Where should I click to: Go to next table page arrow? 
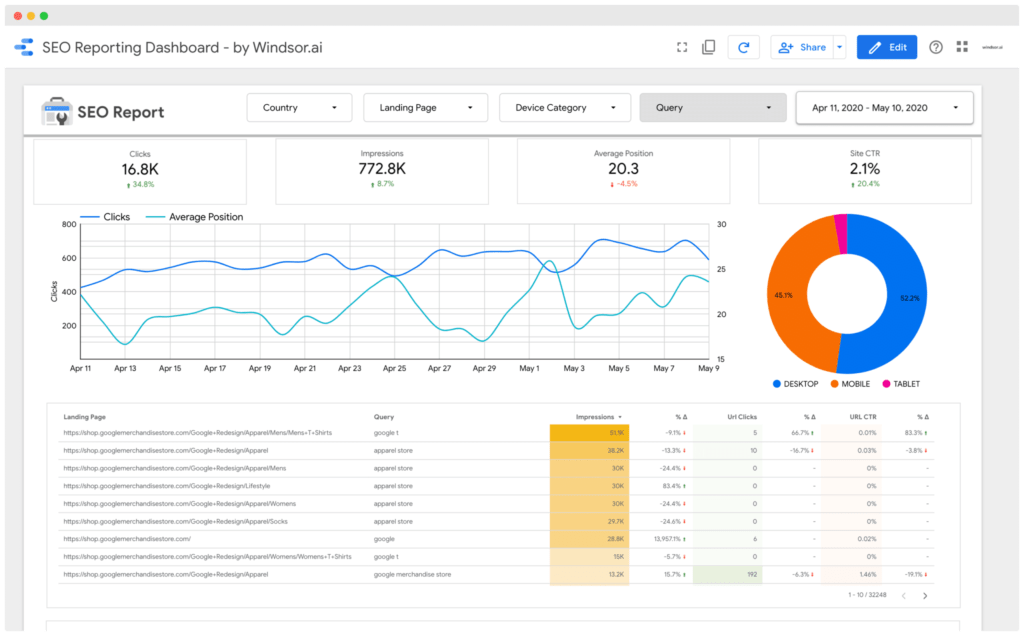point(925,596)
